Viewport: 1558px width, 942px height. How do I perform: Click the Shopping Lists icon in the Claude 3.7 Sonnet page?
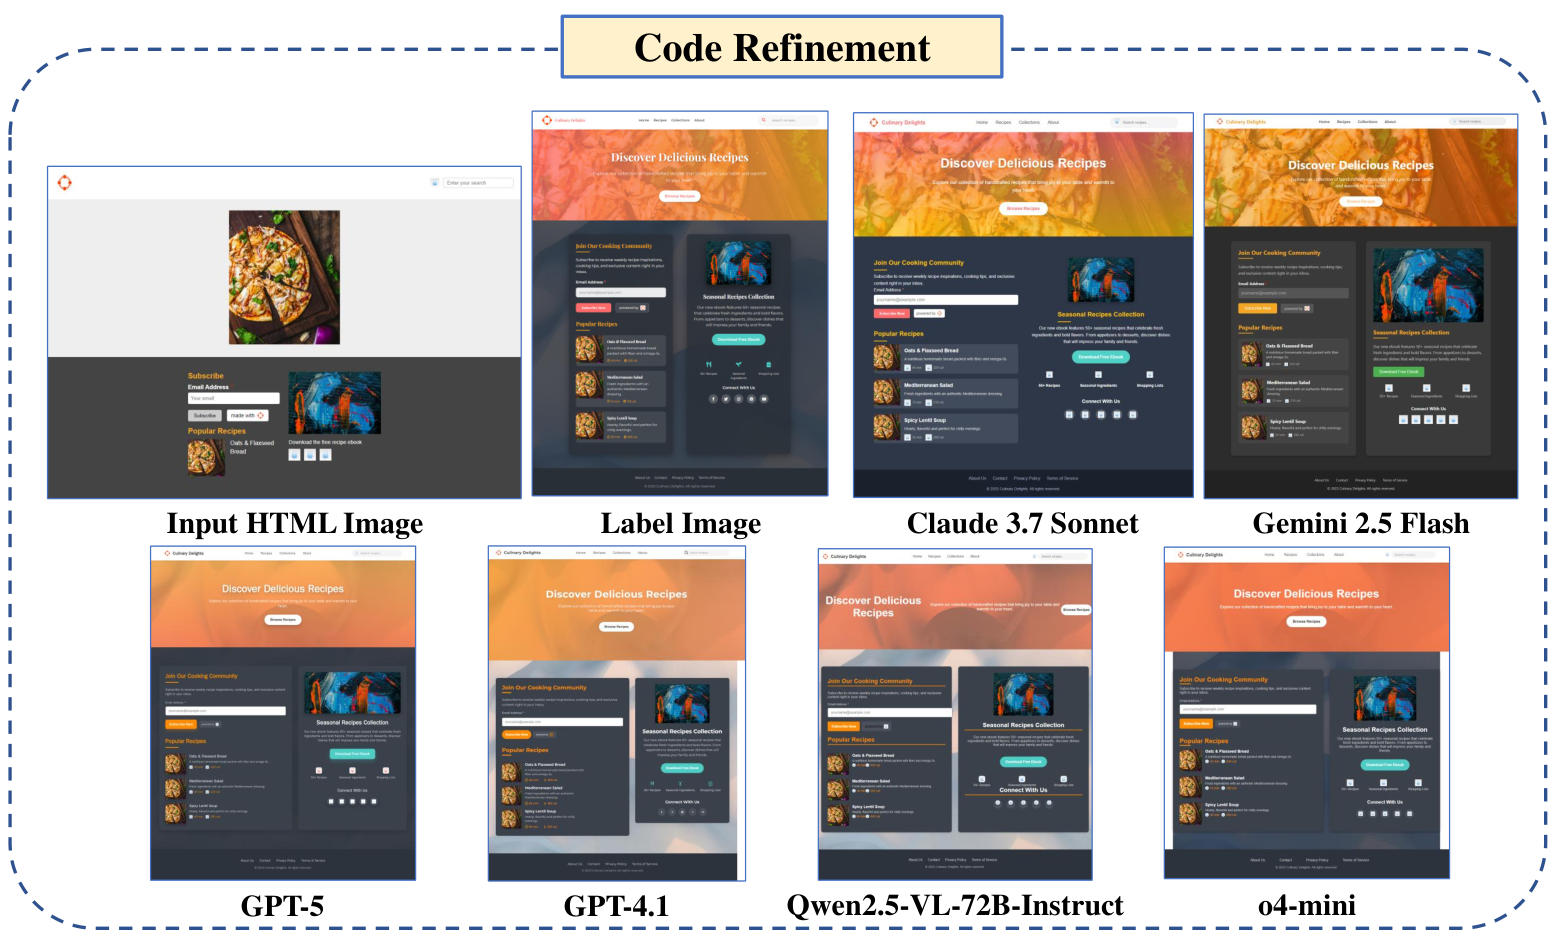click(1149, 375)
